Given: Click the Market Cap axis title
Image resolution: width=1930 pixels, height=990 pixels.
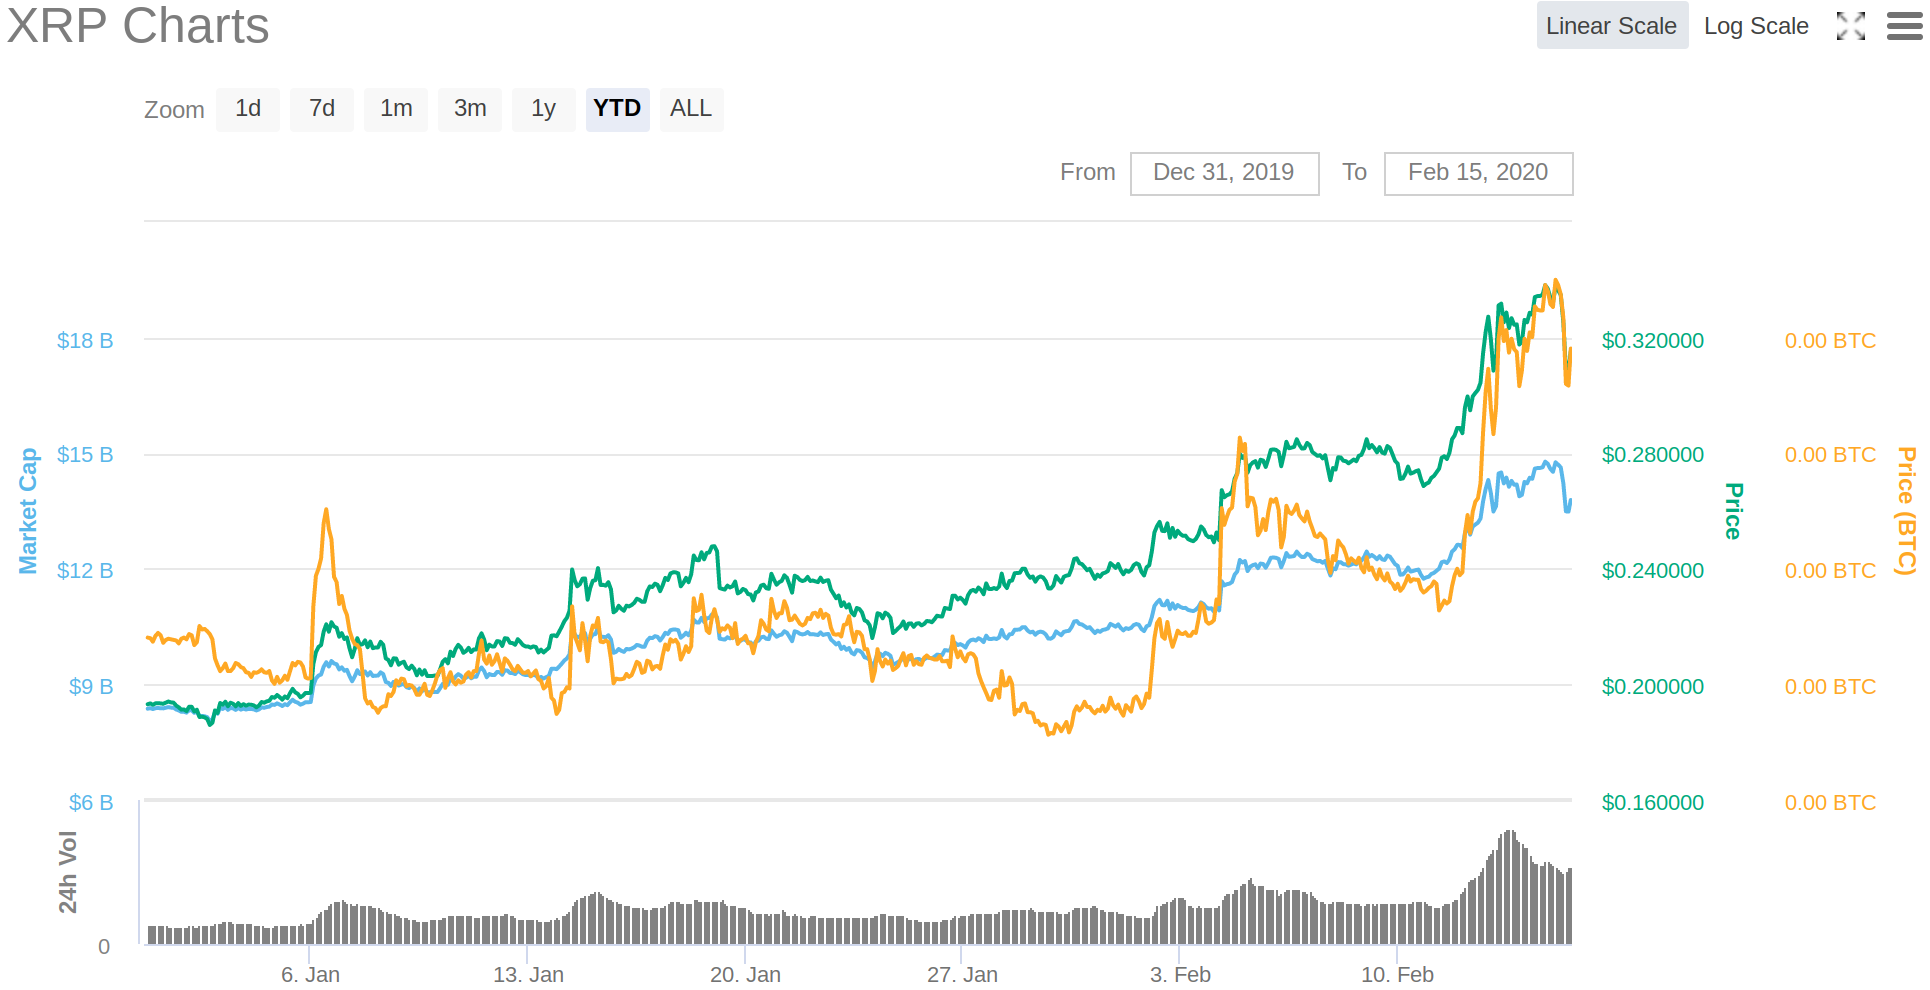Looking at the screenshot, I should tap(28, 511).
